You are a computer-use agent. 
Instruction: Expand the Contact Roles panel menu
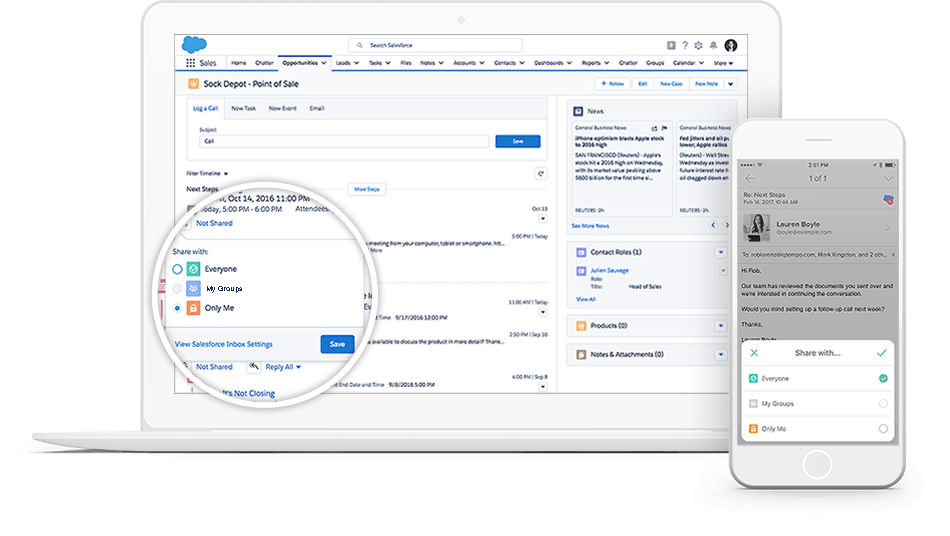point(721,252)
